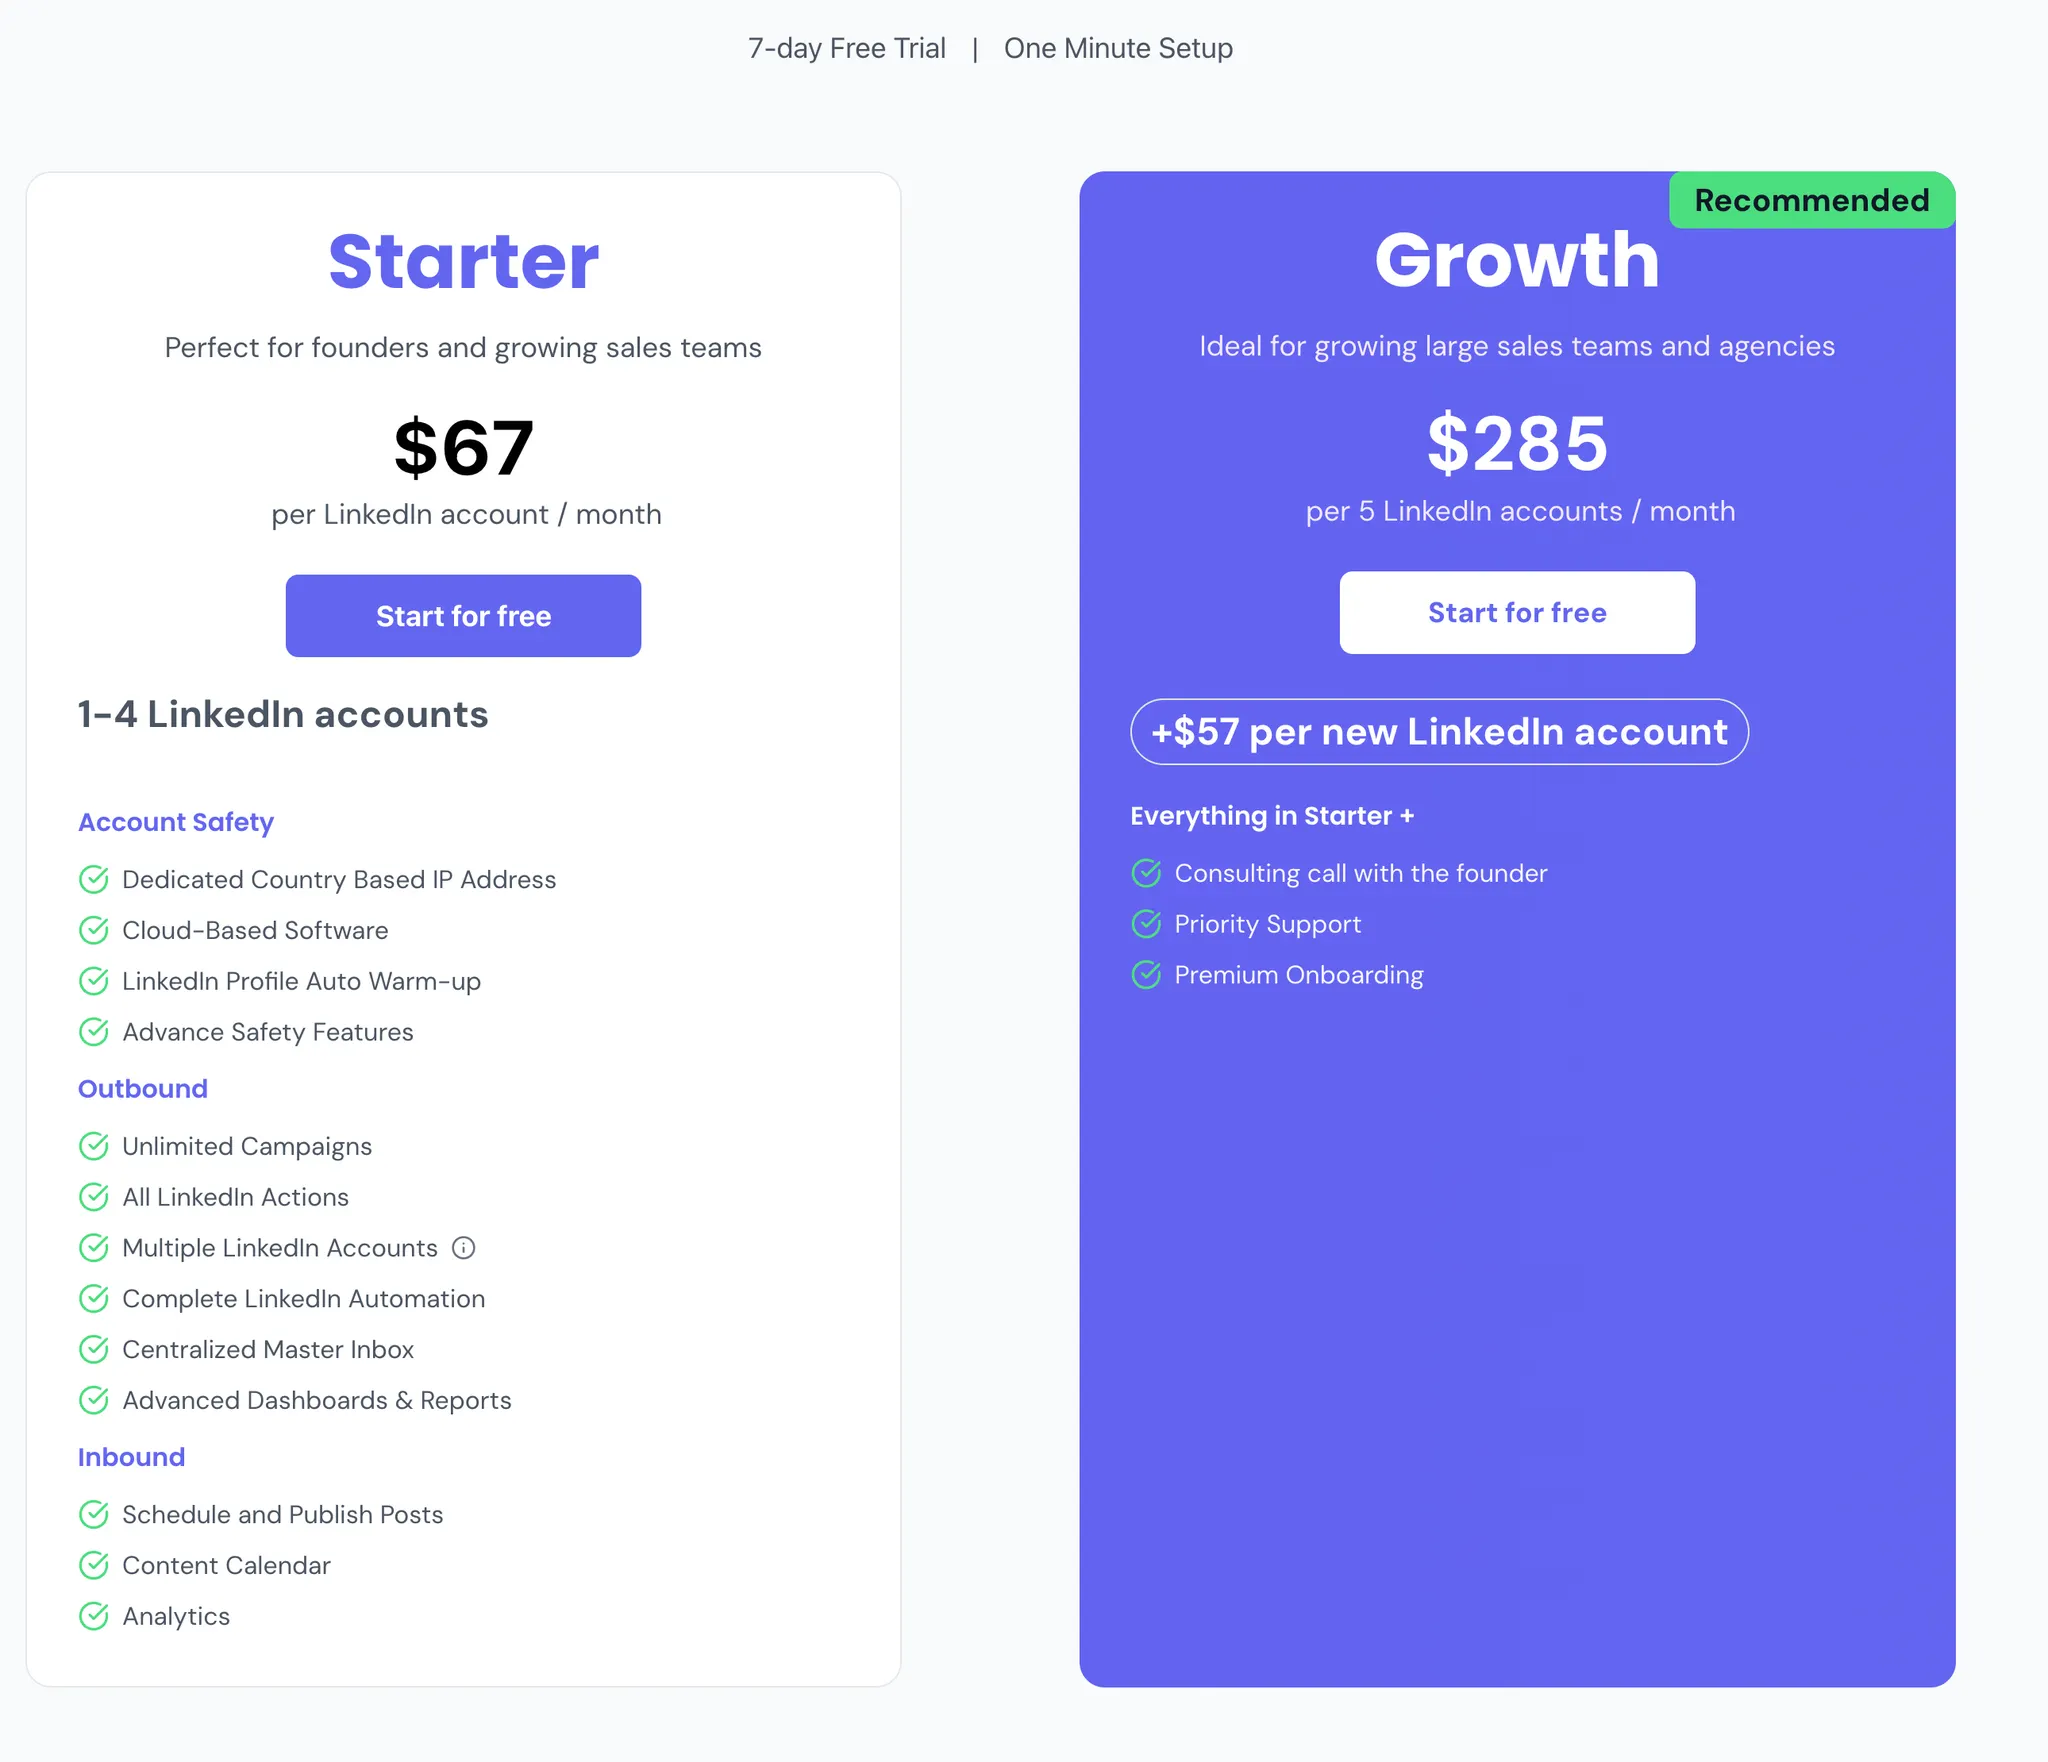Click the 7-day Free Trial text
The height and width of the screenshot is (1762, 2048).
click(846, 49)
